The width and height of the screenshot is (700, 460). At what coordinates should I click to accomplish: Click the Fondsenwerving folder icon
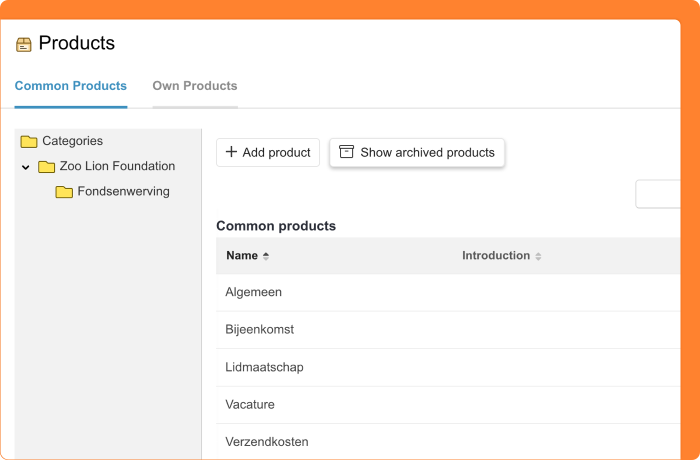pos(64,192)
